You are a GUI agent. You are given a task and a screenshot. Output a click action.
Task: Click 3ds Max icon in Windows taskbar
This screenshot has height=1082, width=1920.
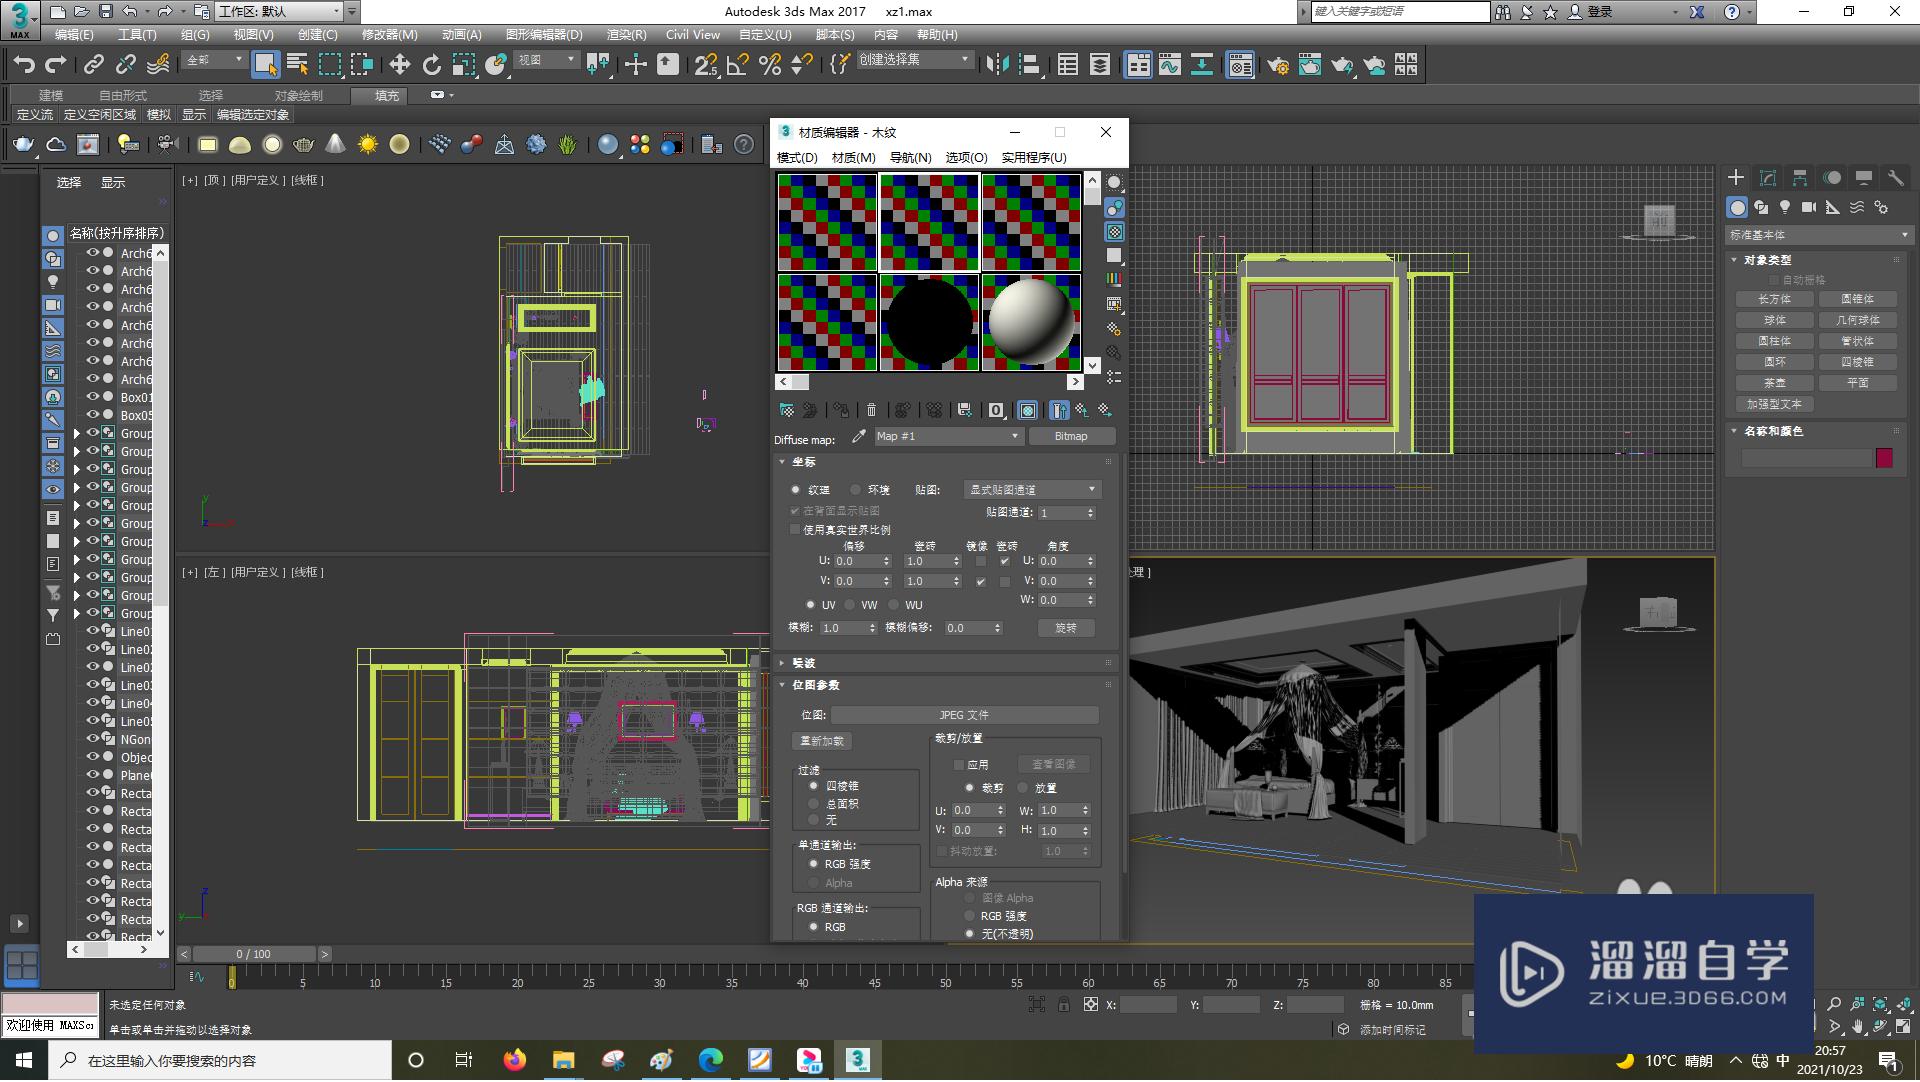coord(858,1058)
